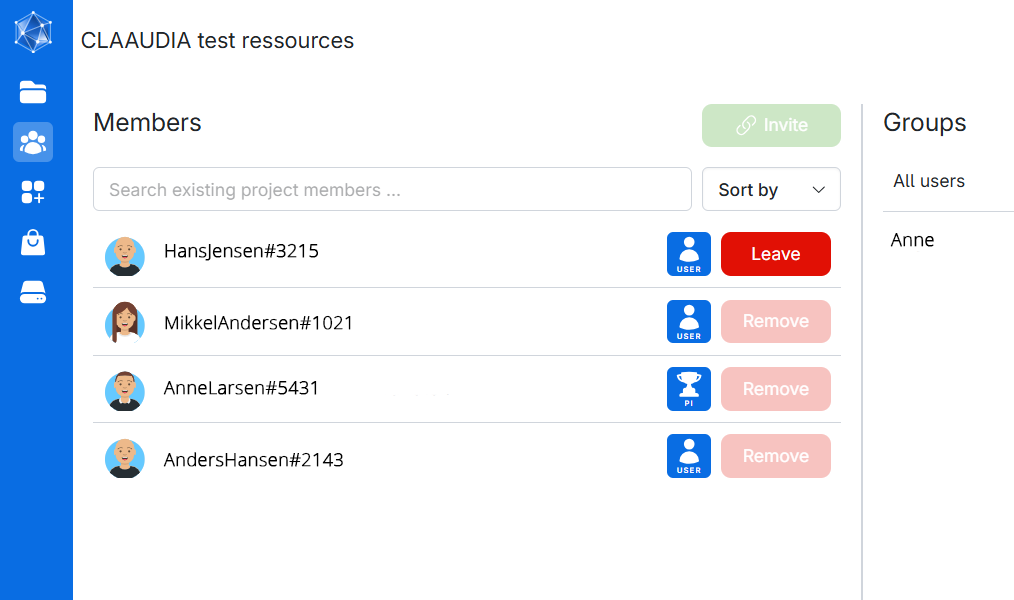Click HansJensen's USER role badge
The width and height of the screenshot is (1014, 600).
[688, 254]
